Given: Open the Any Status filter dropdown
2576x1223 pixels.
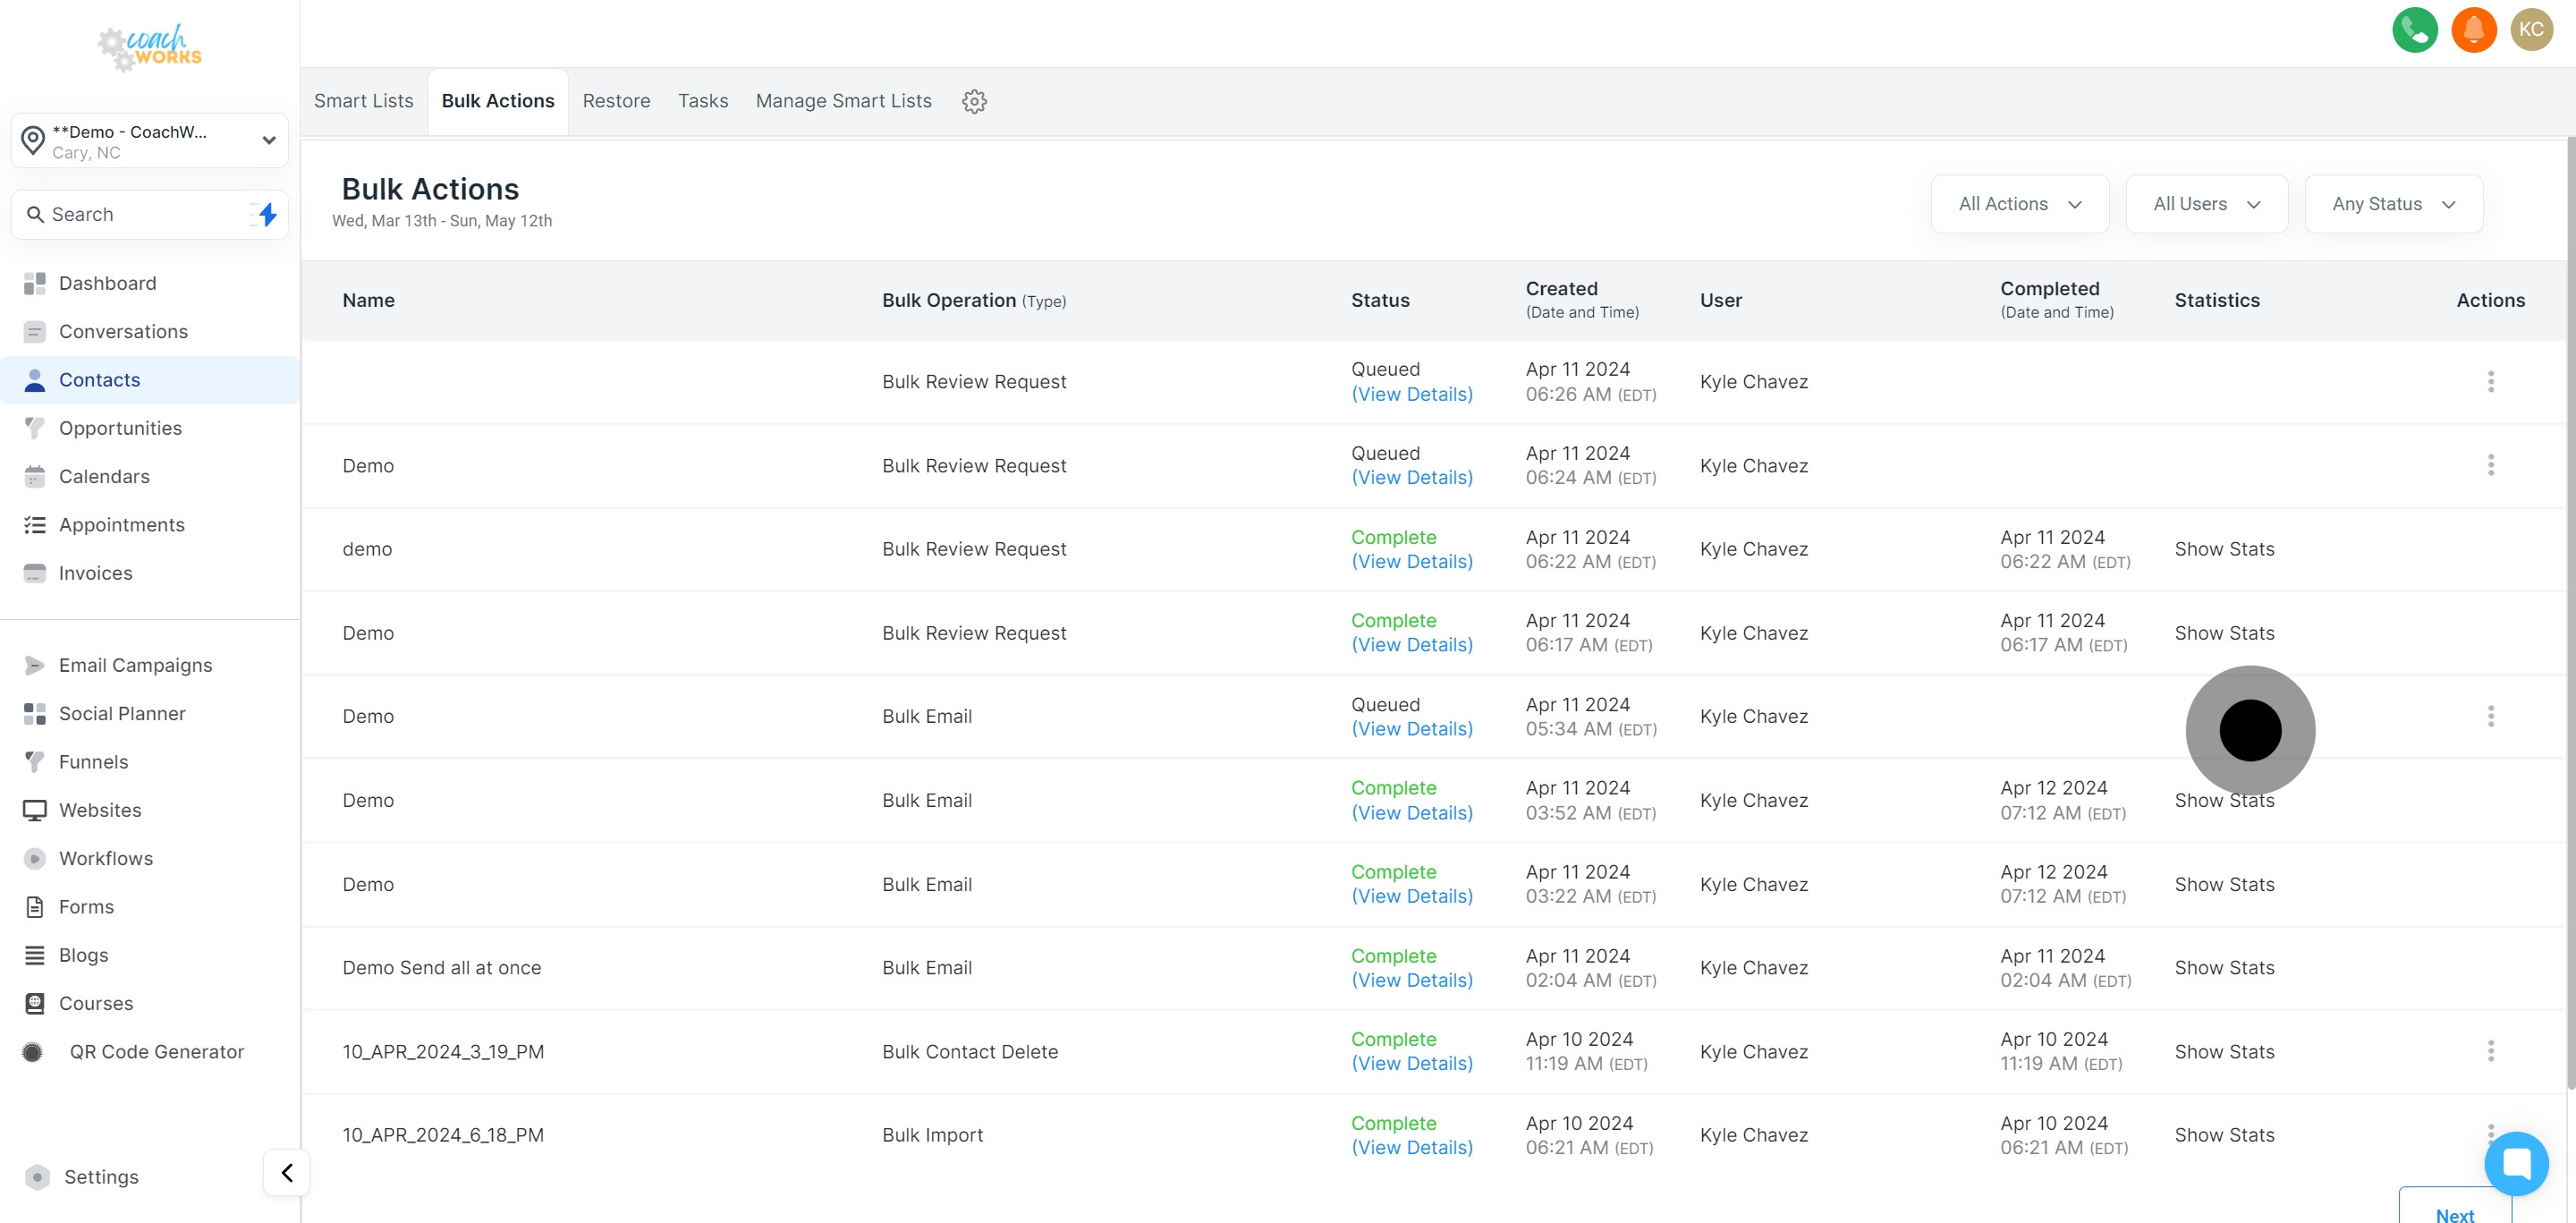Looking at the screenshot, I should click(2393, 204).
